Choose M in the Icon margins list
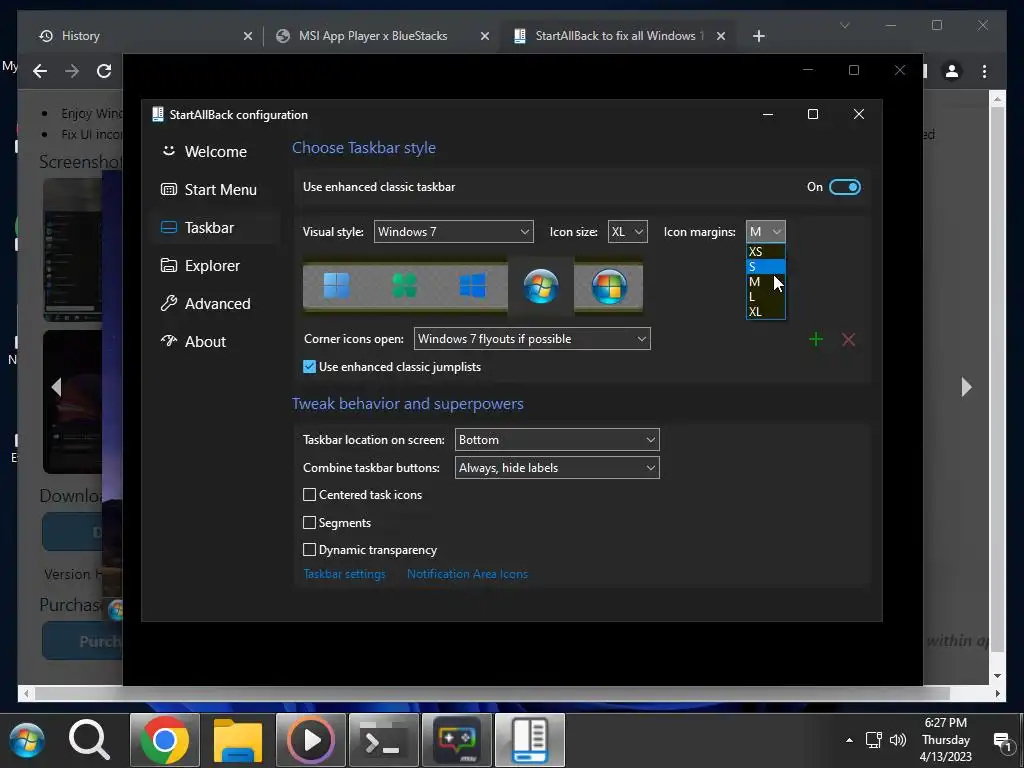Viewport: 1024px width, 768px height. point(765,281)
